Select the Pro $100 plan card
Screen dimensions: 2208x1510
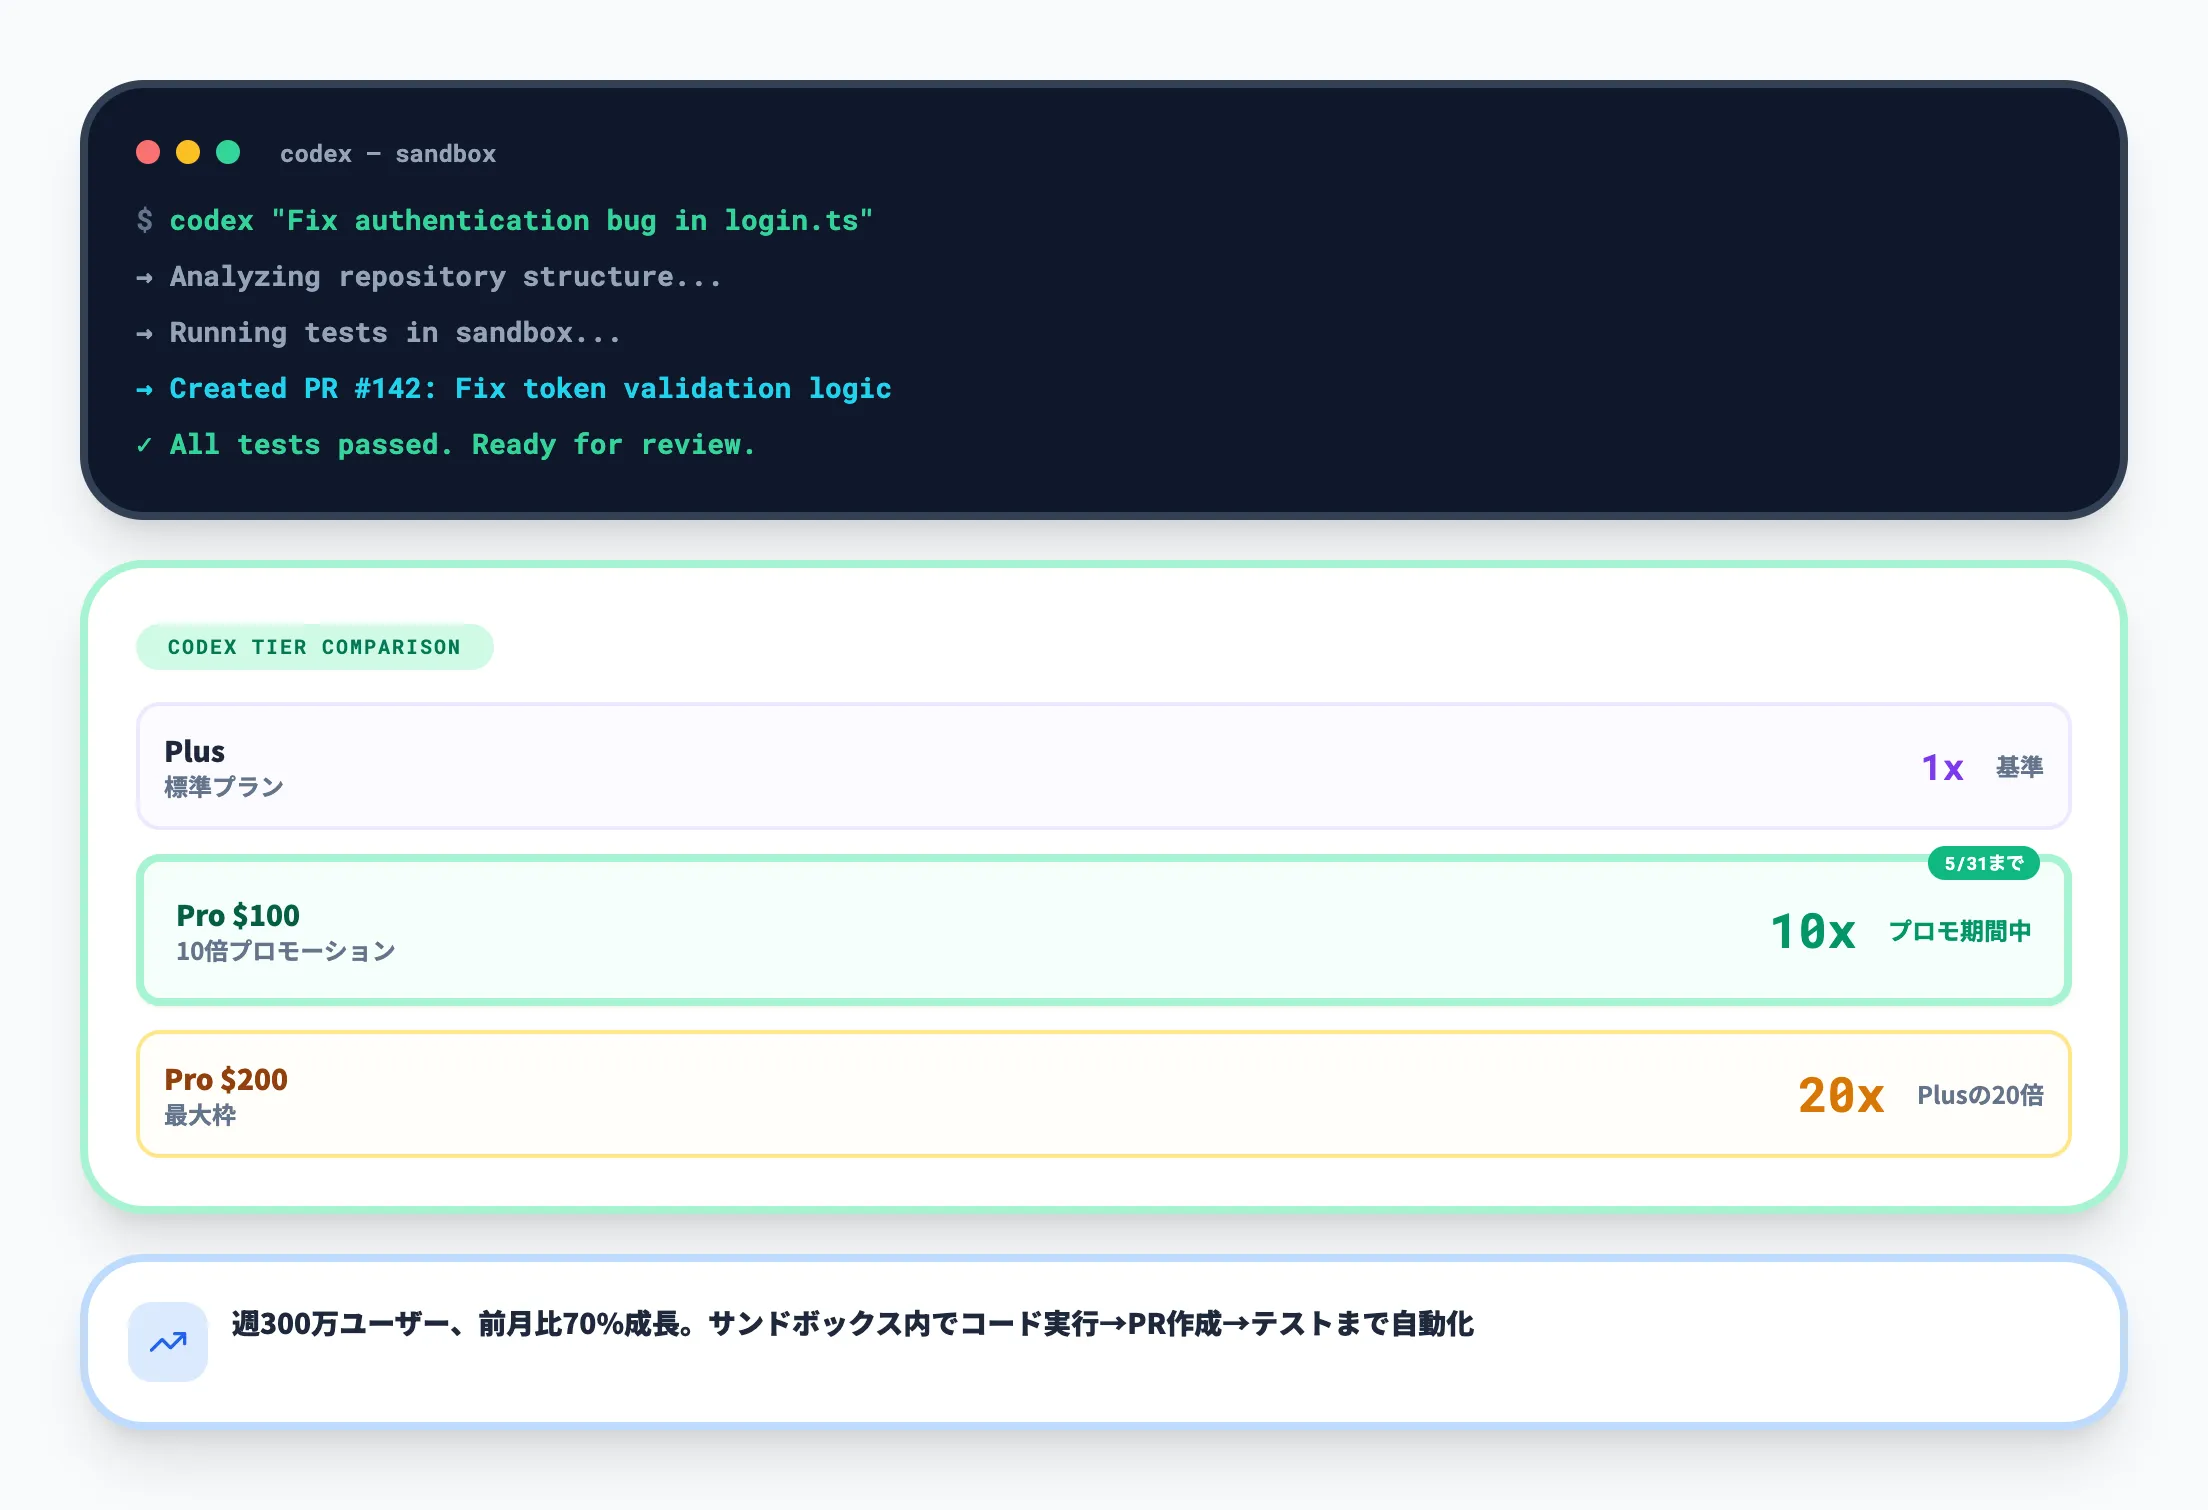[x=1103, y=930]
